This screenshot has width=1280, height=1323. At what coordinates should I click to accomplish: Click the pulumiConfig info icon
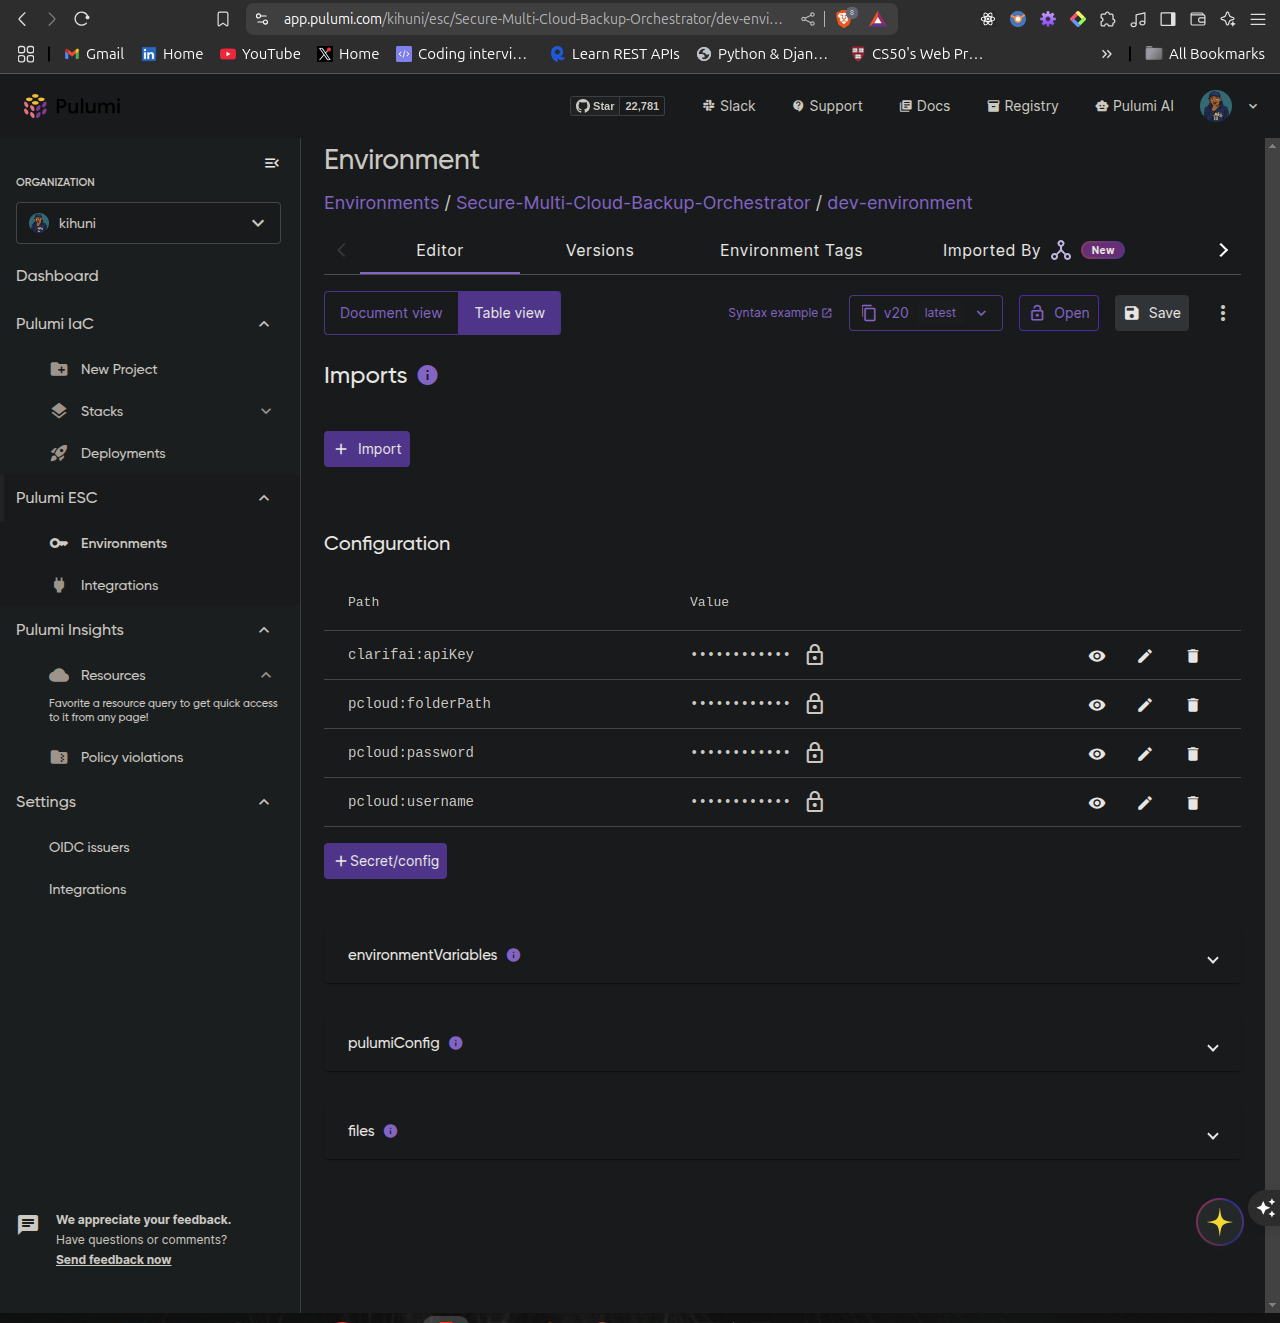456,1043
